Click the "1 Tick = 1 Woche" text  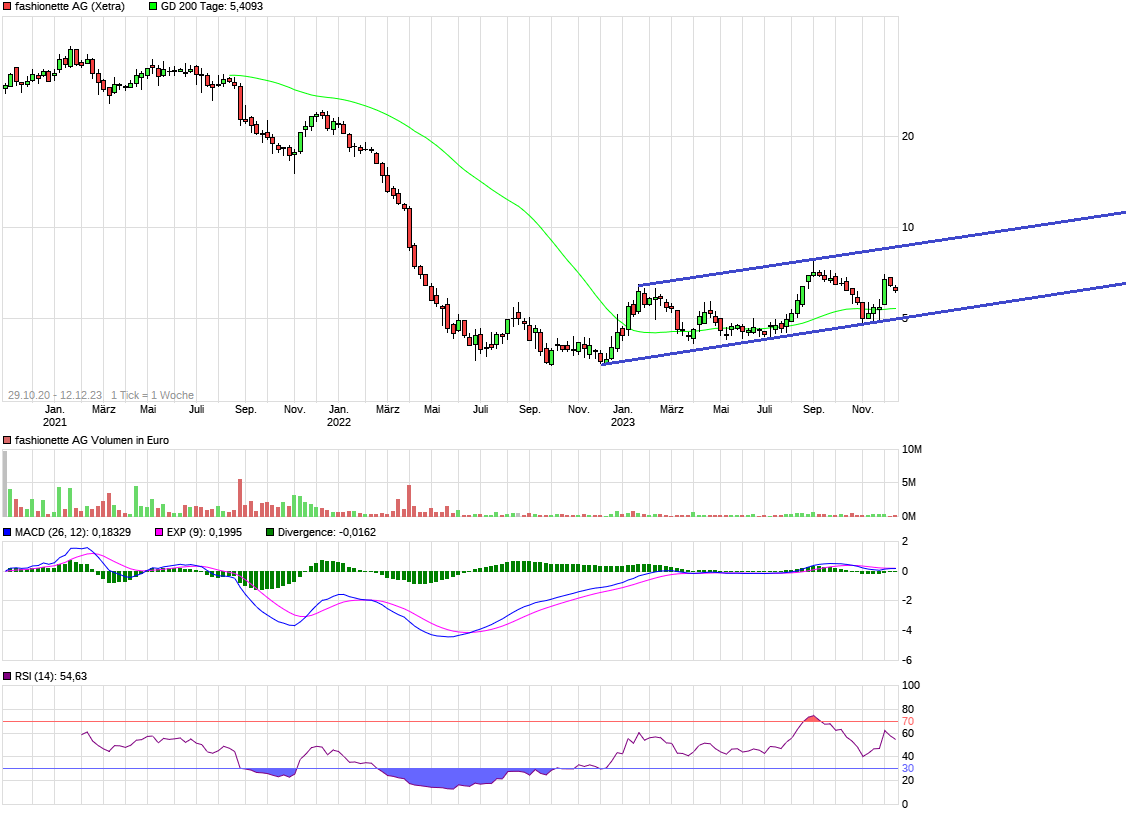pos(152,395)
